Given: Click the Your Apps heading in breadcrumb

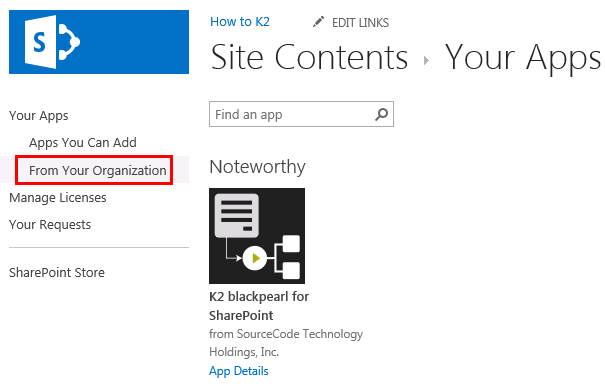Looking at the screenshot, I should (523, 58).
